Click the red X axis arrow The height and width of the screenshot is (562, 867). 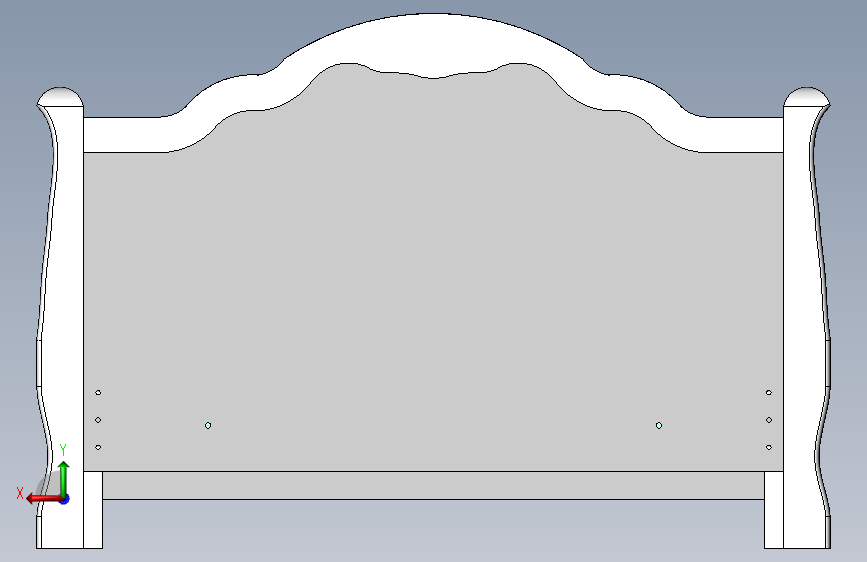[44, 498]
